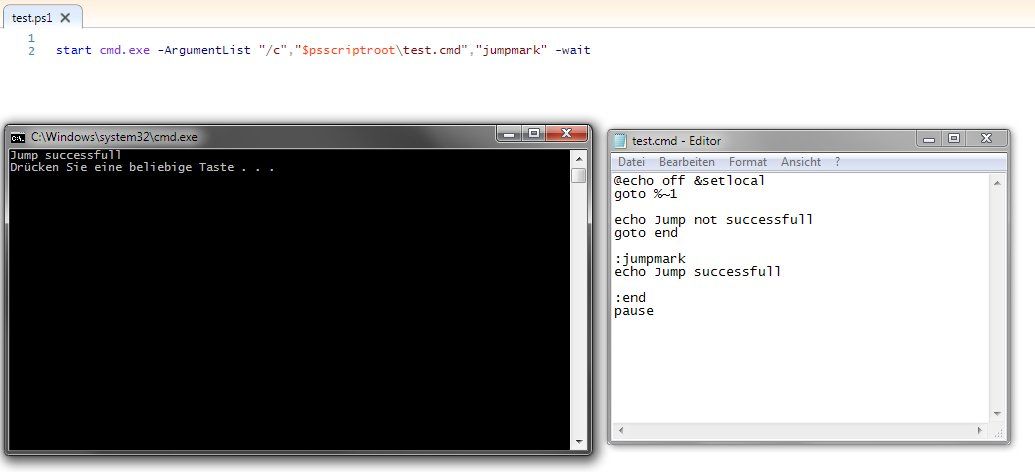This screenshot has height=472, width=1035.
Task: Open the ? help menu in Notepad
Action: 838,162
